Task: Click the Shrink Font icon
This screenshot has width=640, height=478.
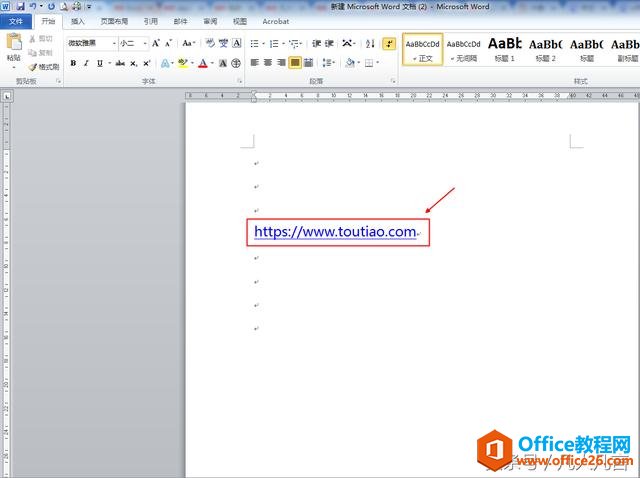Action: 169,43
